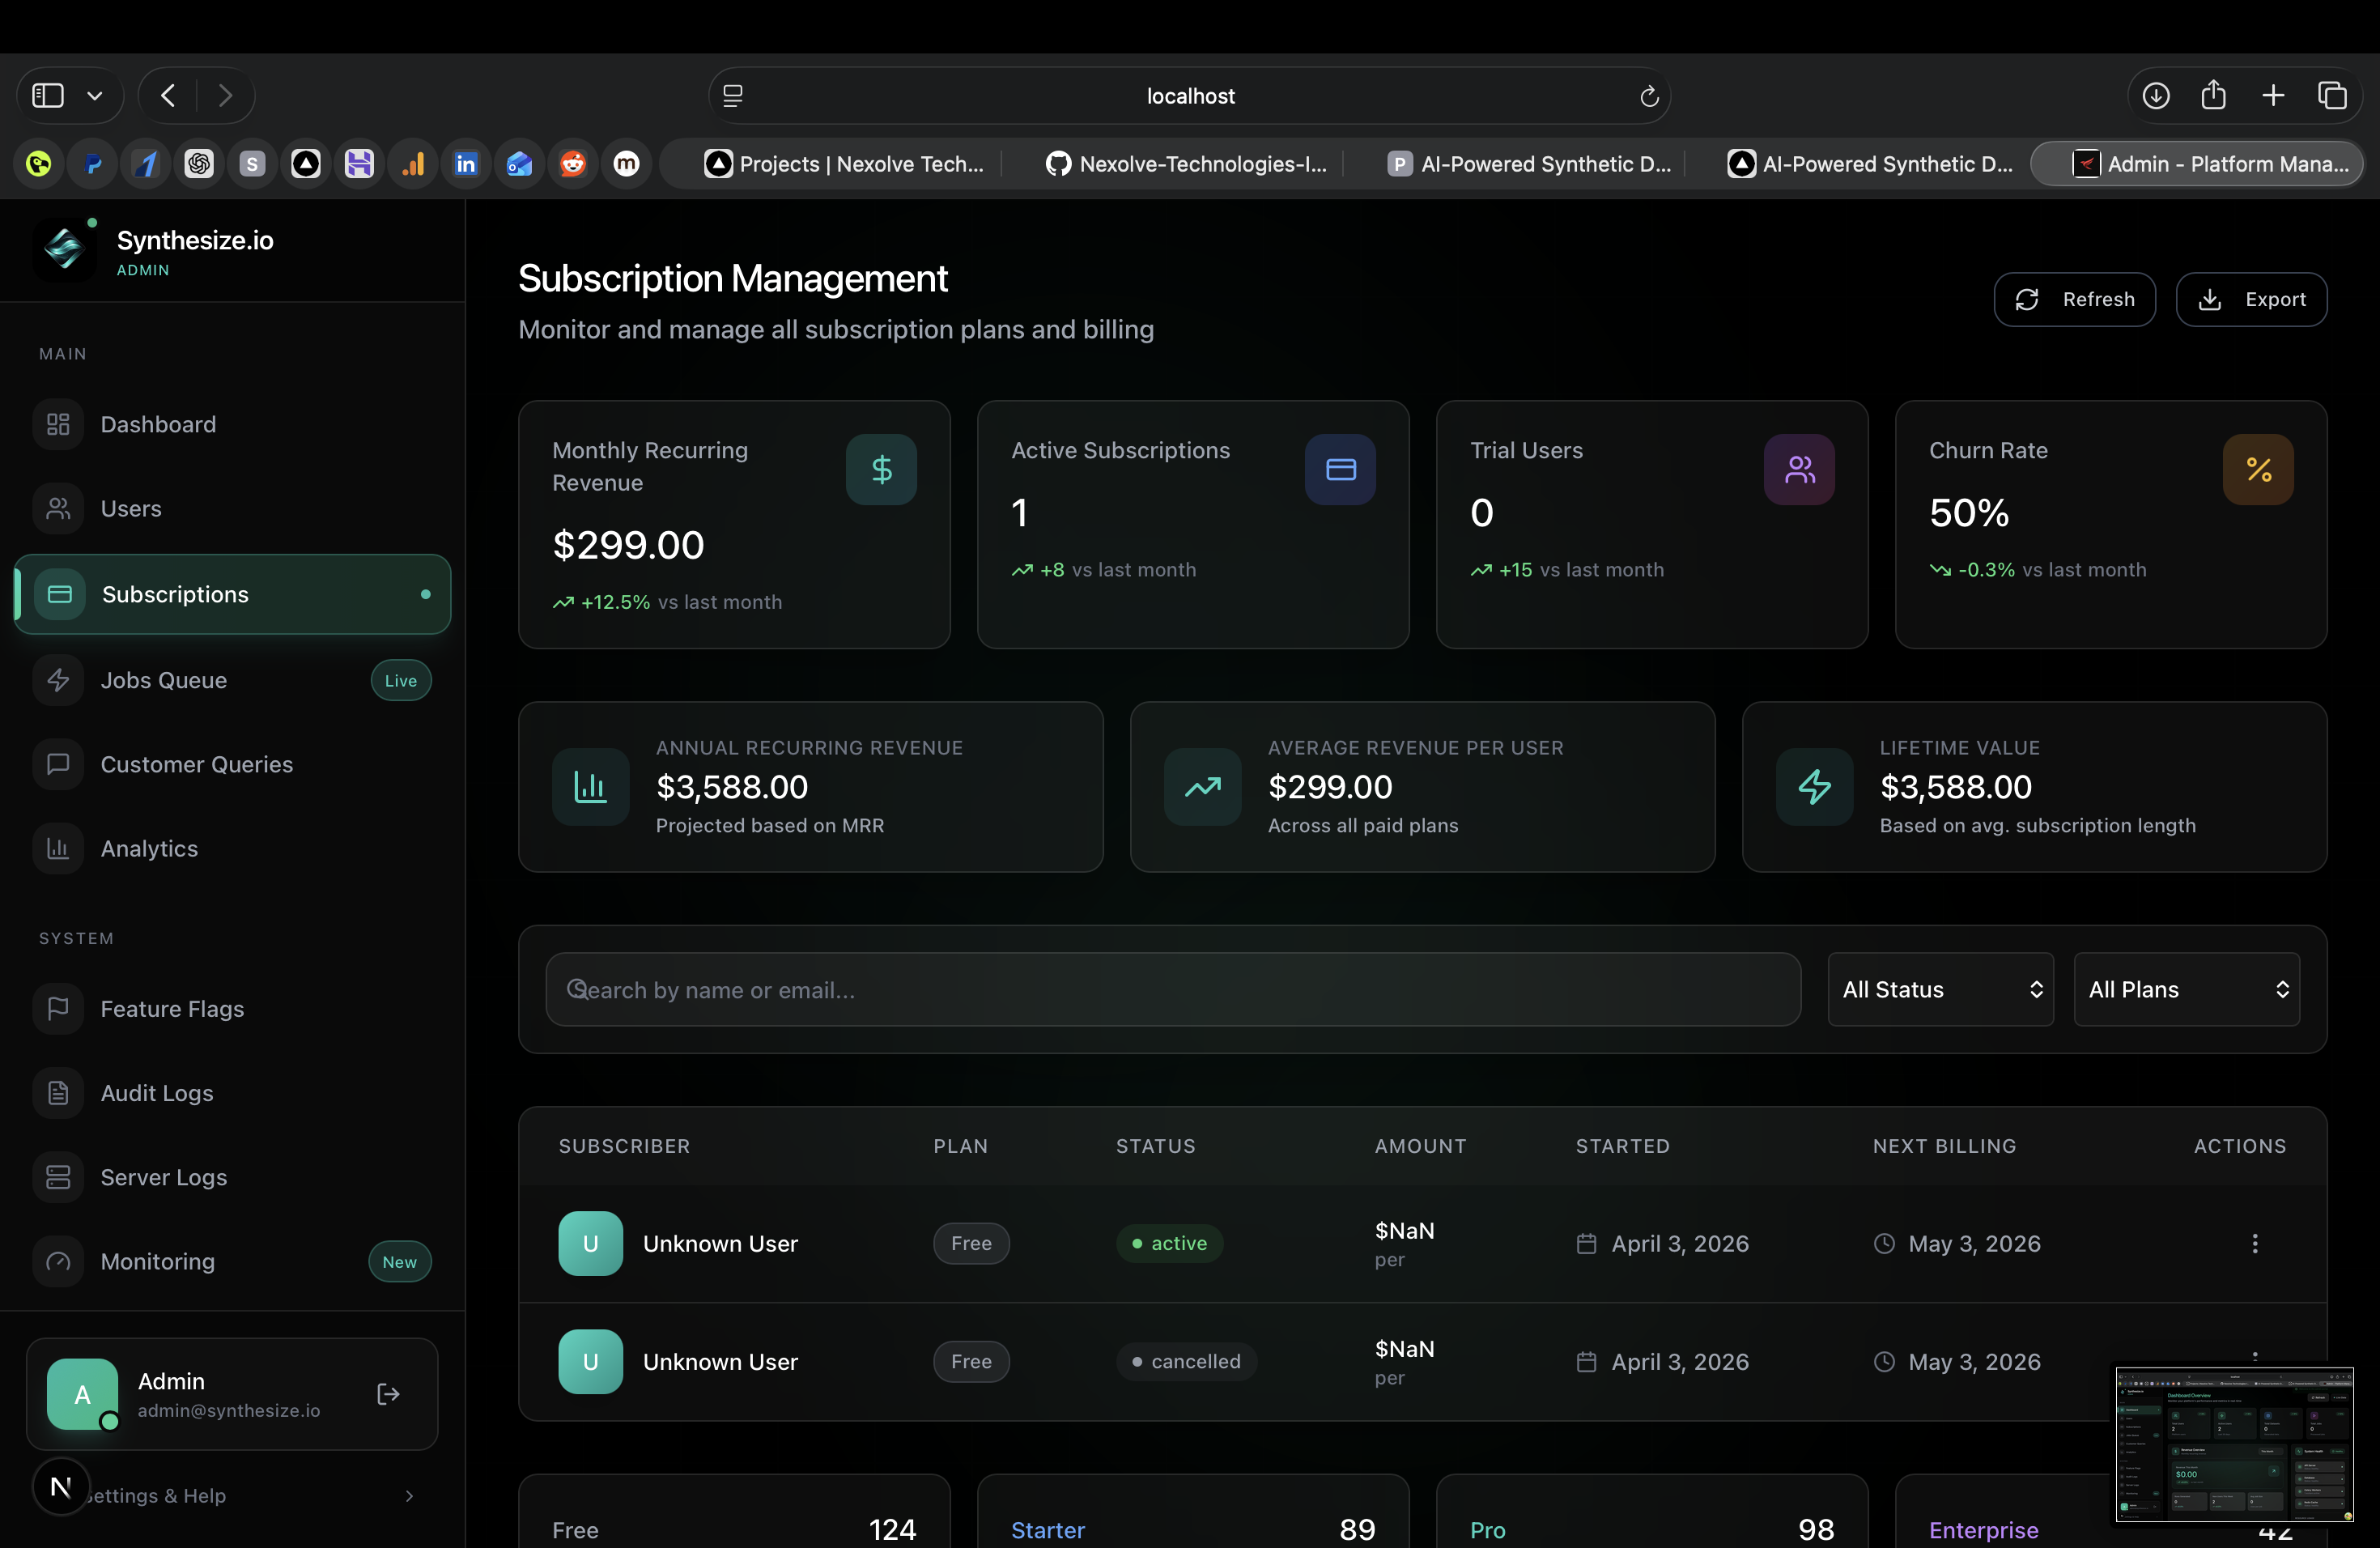Click the Live badge next to Jobs Queue

[399, 680]
